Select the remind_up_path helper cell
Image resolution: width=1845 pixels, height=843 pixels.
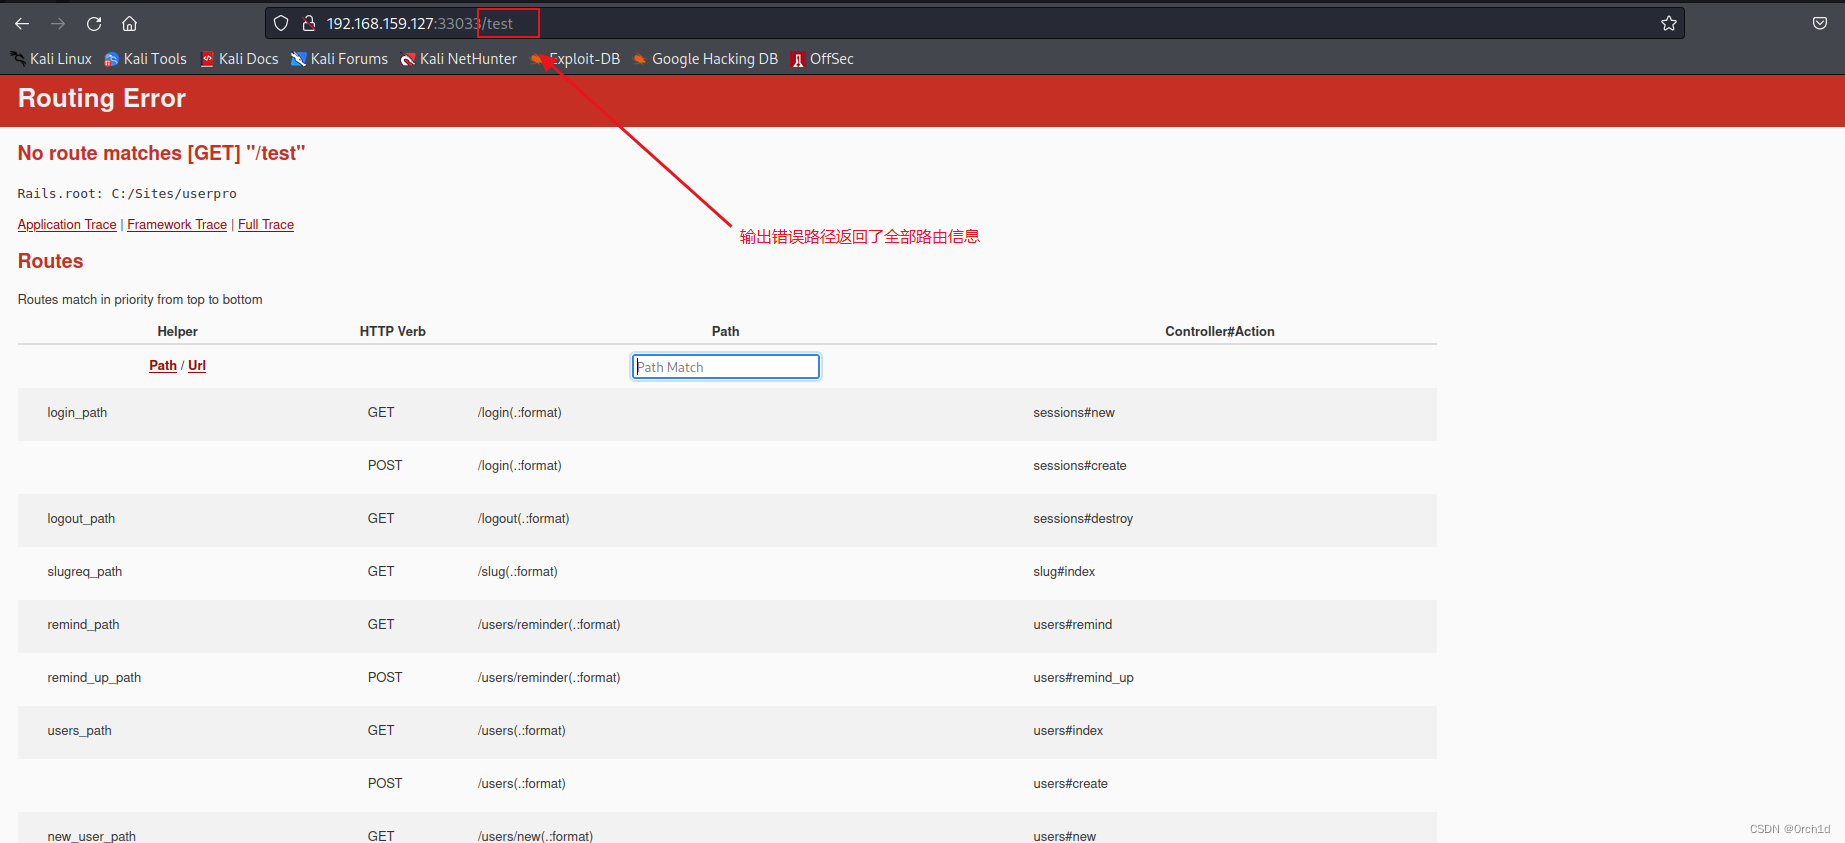(x=94, y=678)
